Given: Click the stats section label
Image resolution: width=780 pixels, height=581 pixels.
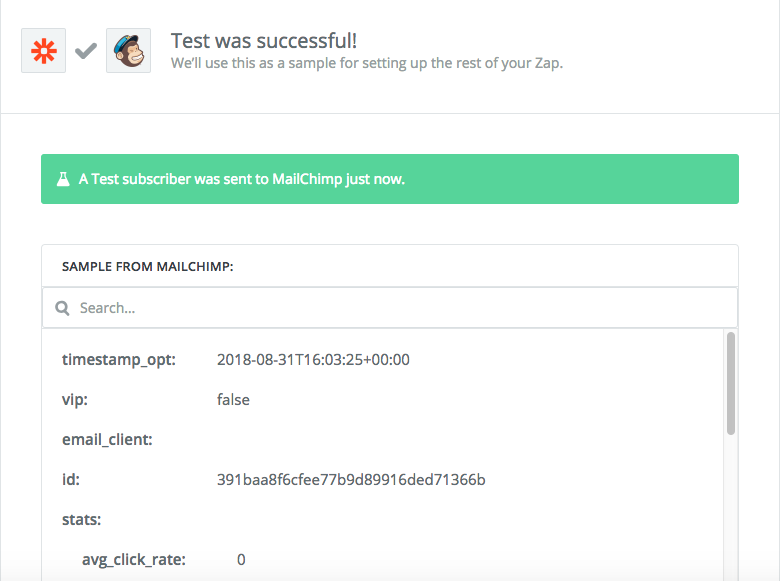Looking at the screenshot, I should pos(82,519).
